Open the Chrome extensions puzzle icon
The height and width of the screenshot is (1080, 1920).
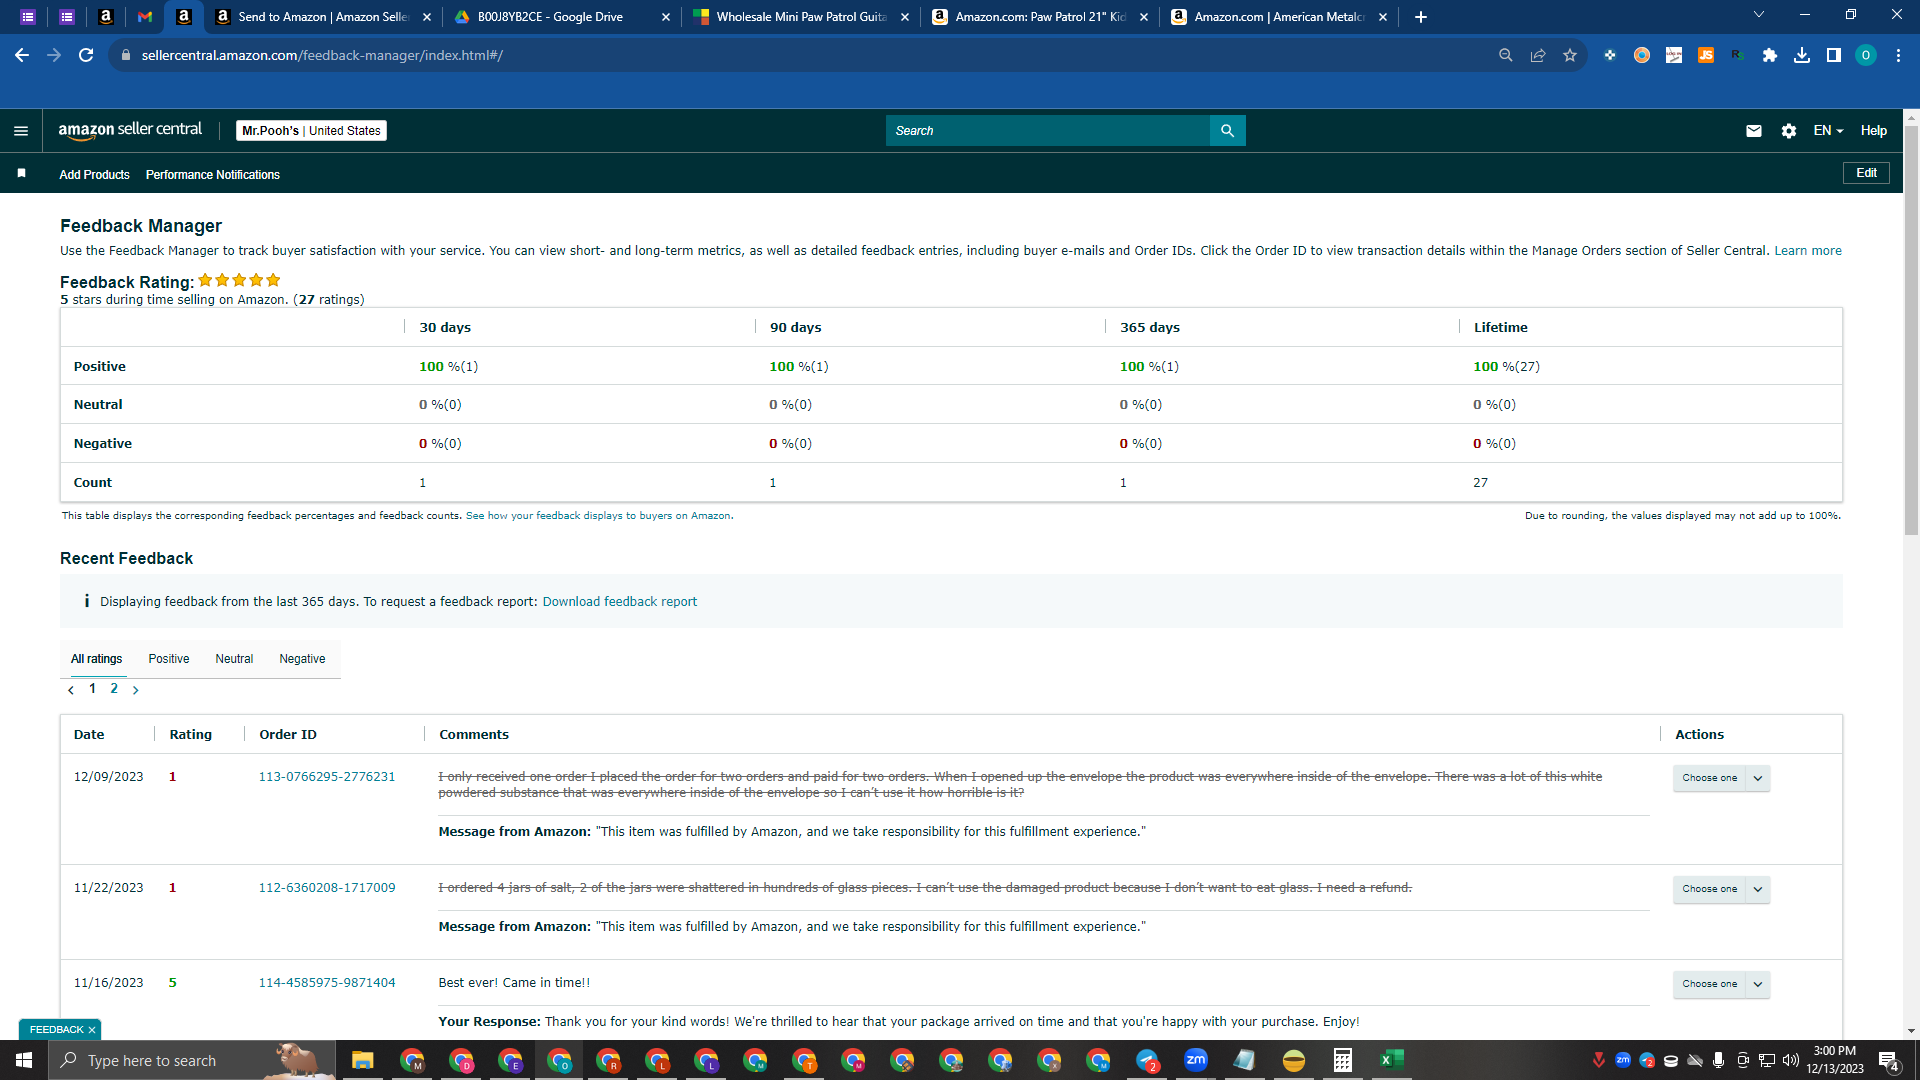tap(1770, 55)
